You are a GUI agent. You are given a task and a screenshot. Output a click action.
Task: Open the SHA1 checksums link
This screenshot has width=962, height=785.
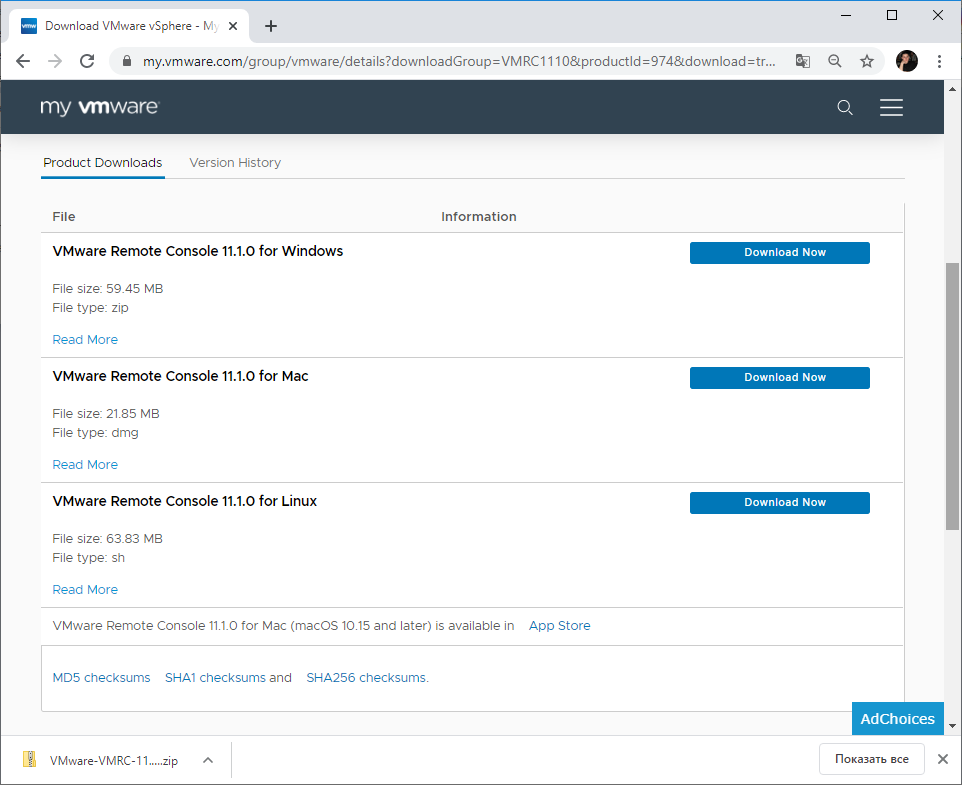[215, 678]
